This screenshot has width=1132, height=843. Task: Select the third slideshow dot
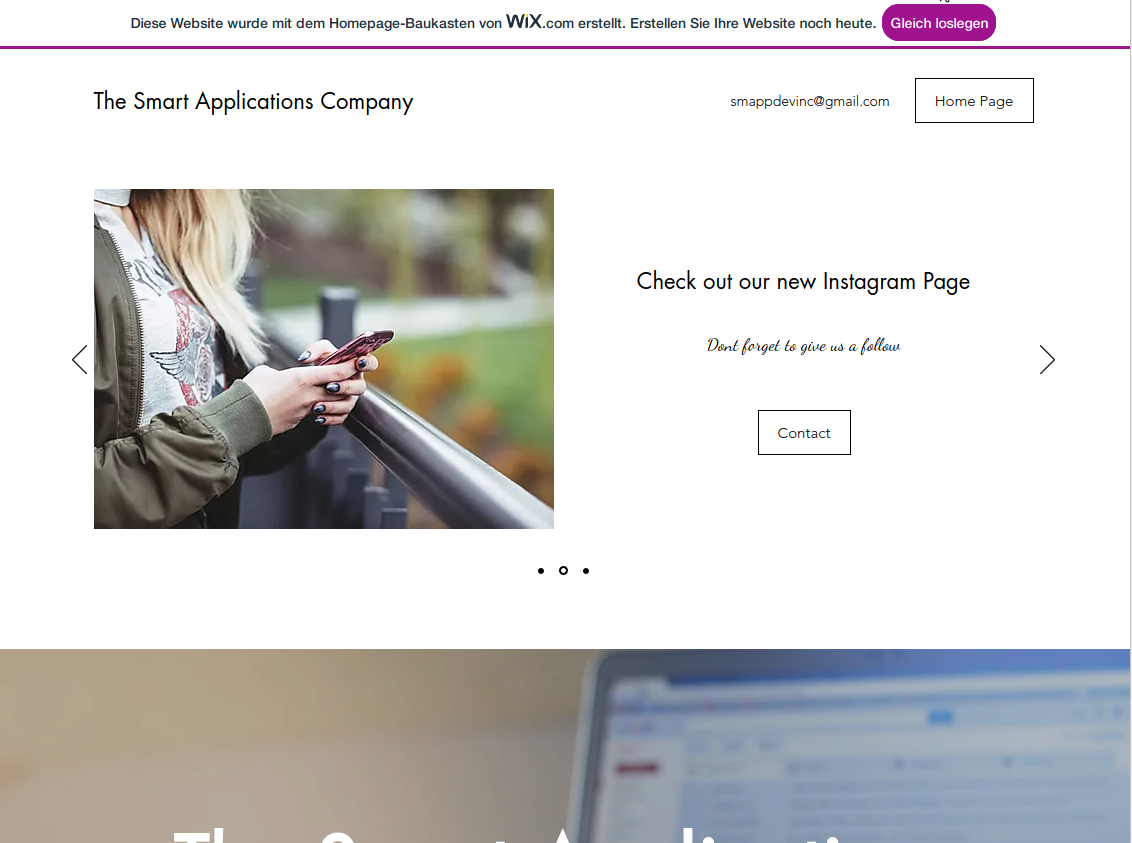(x=585, y=571)
